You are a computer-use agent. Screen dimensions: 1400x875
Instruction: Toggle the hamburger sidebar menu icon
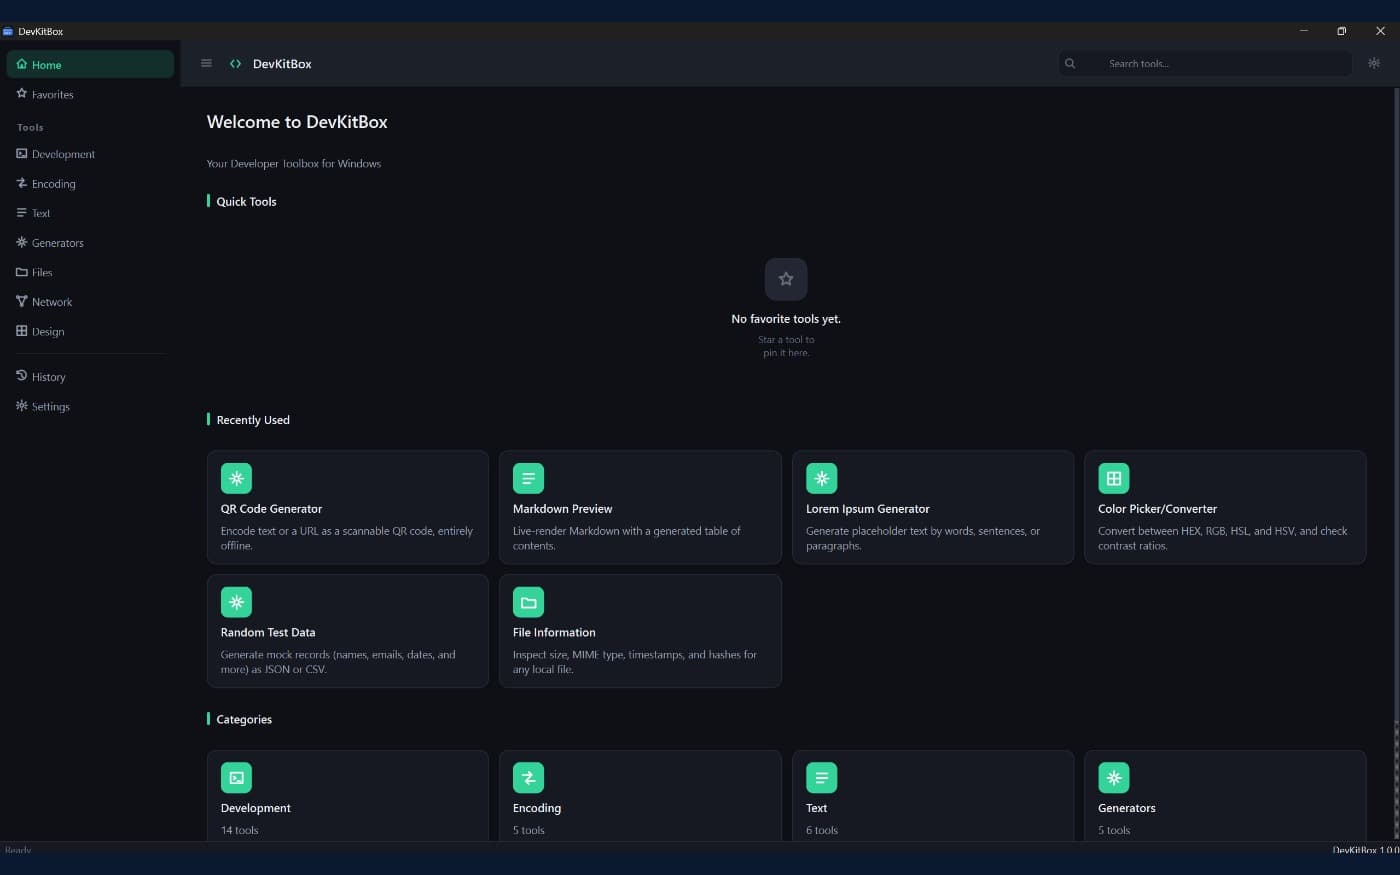206,63
